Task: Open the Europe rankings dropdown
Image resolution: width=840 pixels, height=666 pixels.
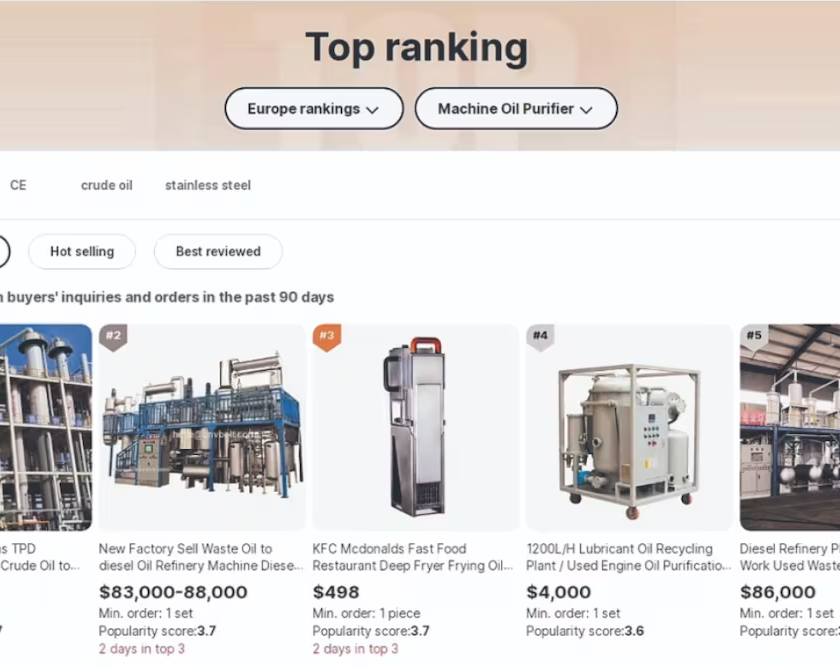Action: (314, 109)
